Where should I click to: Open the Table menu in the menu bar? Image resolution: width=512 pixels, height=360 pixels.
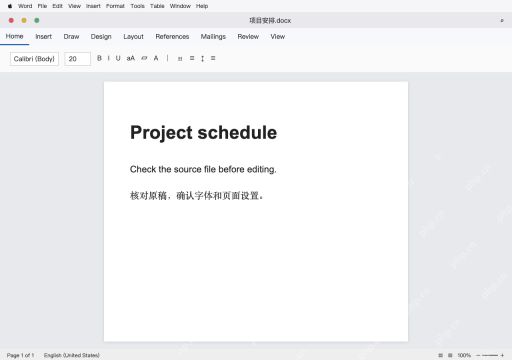(157, 6)
